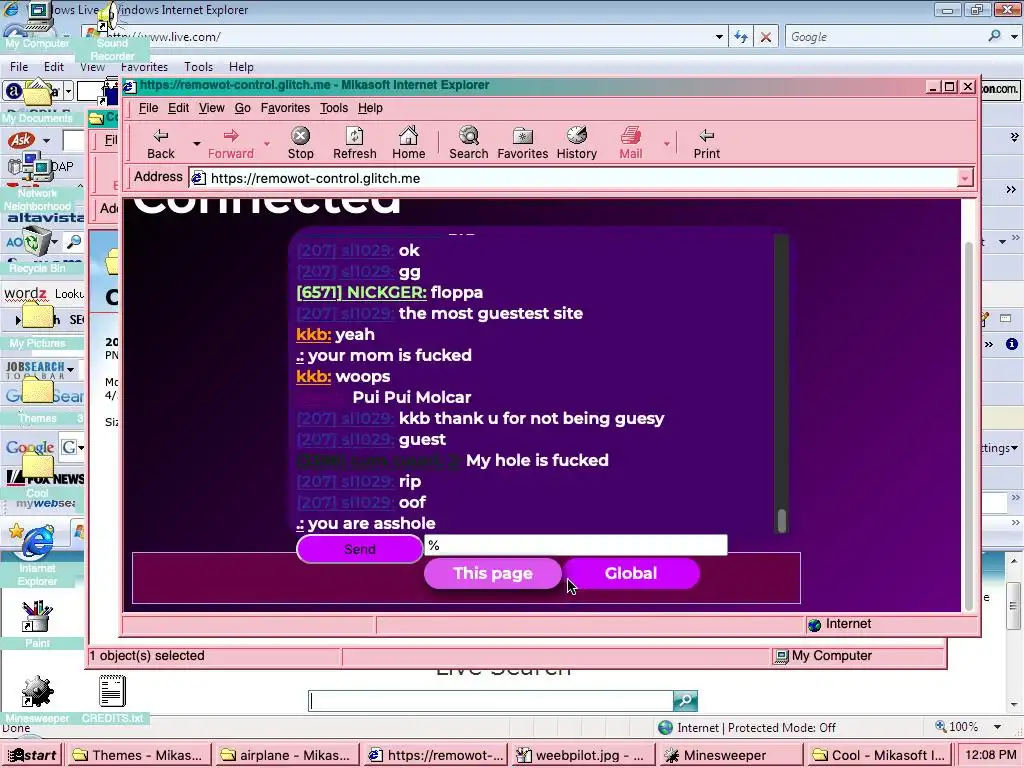The height and width of the screenshot is (768, 1024).
Task: Expand the Google search provider dropdown
Action: [1014, 37]
